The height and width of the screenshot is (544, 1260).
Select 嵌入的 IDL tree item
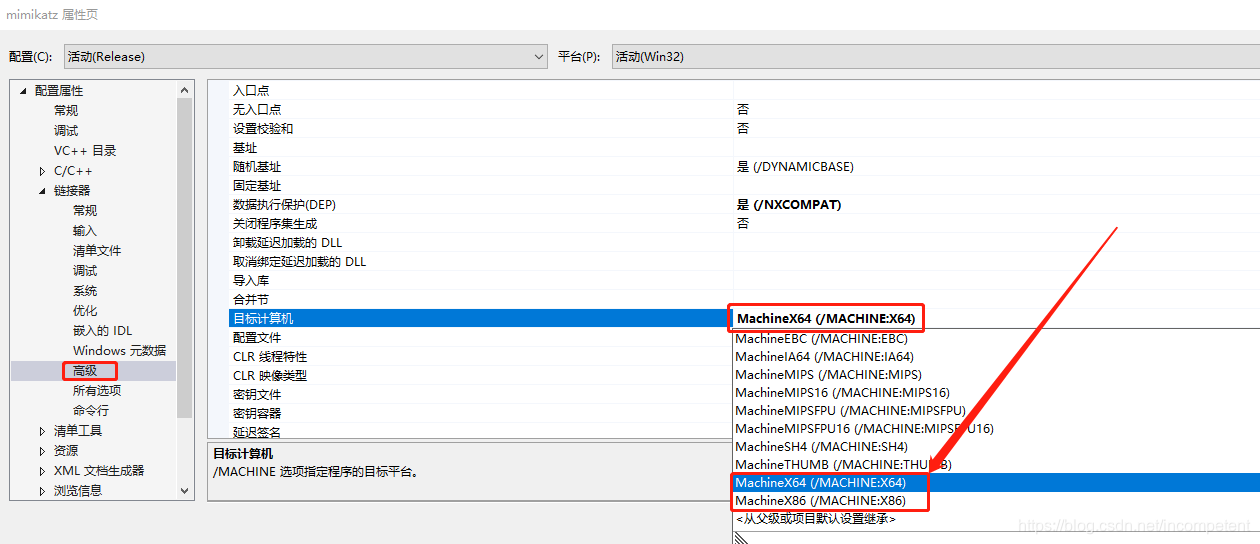[x=102, y=331]
